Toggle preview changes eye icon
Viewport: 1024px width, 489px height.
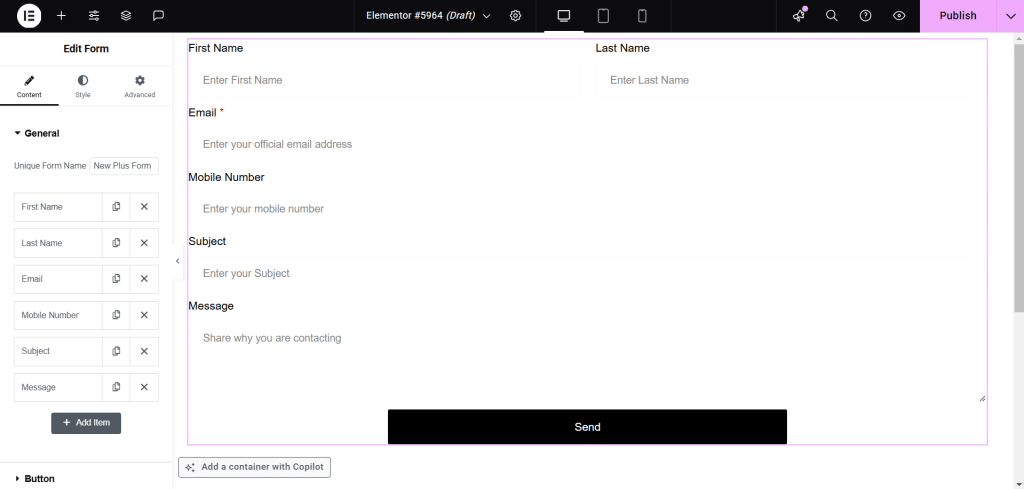[899, 16]
